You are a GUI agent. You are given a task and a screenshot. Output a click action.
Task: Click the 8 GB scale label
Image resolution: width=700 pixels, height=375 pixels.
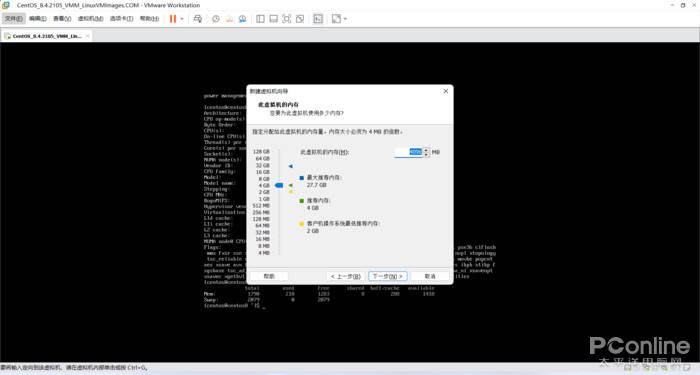(x=264, y=179)
